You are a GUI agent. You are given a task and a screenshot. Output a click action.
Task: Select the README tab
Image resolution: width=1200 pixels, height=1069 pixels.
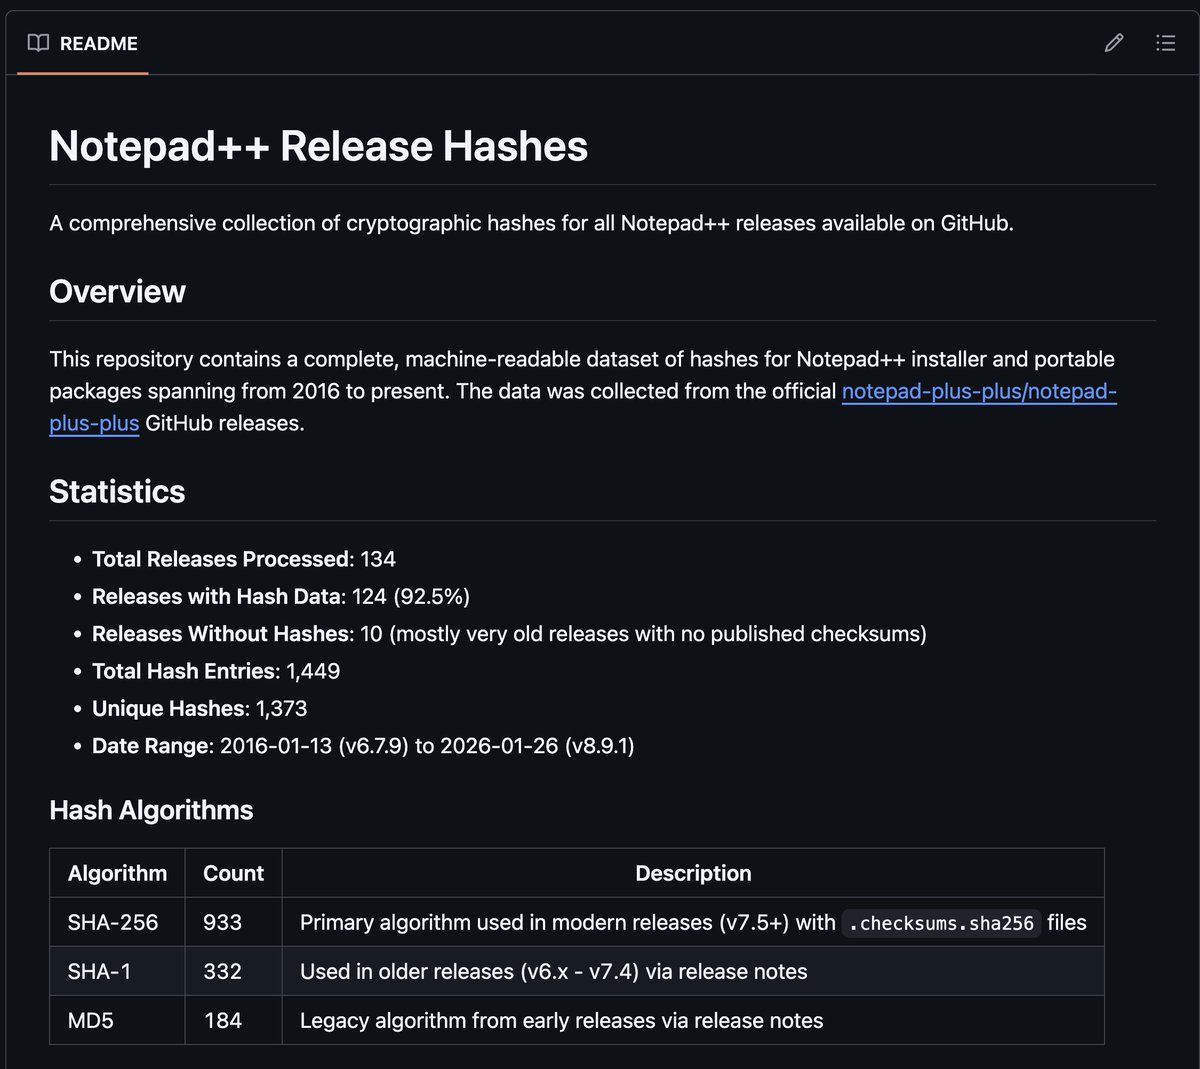pos(83,43)
